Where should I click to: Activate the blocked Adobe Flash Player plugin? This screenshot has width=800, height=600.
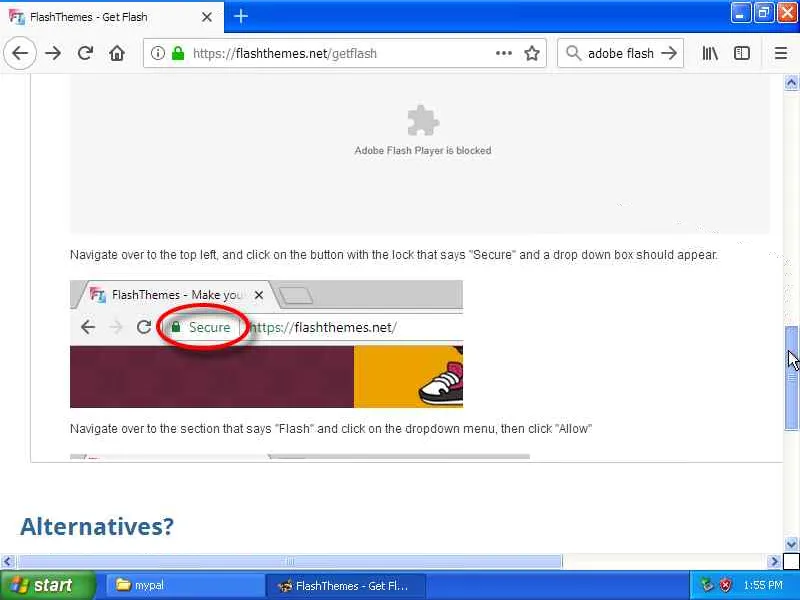419,153
